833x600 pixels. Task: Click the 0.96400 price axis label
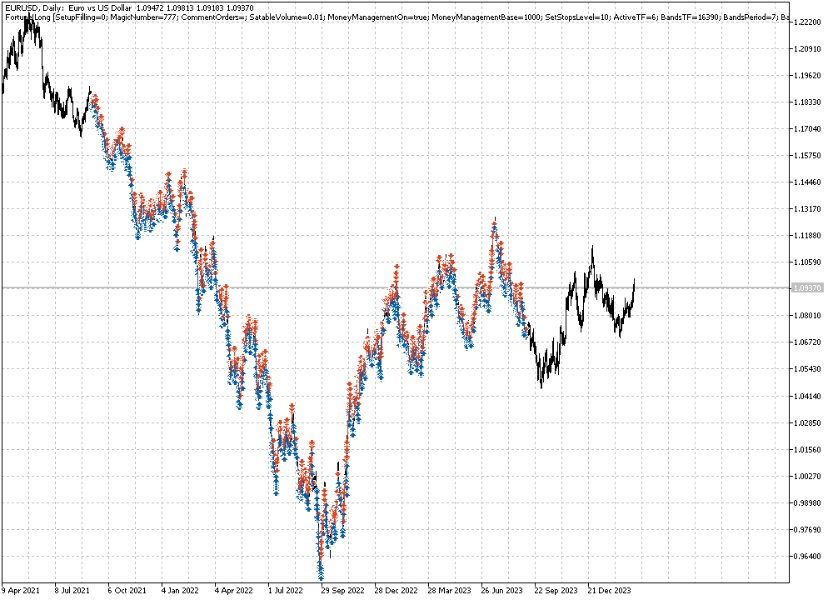click(x=808, y=557)
